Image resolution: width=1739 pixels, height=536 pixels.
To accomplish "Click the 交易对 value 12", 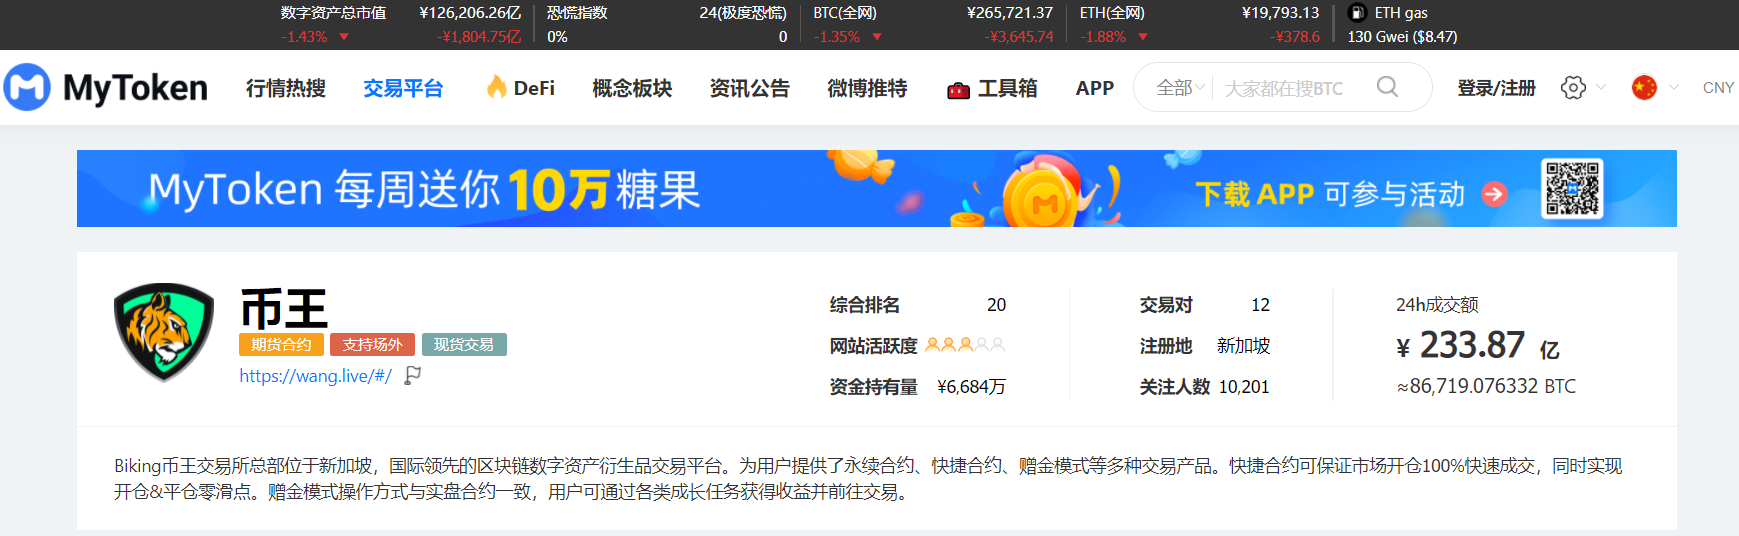I will coord(1260,305).
